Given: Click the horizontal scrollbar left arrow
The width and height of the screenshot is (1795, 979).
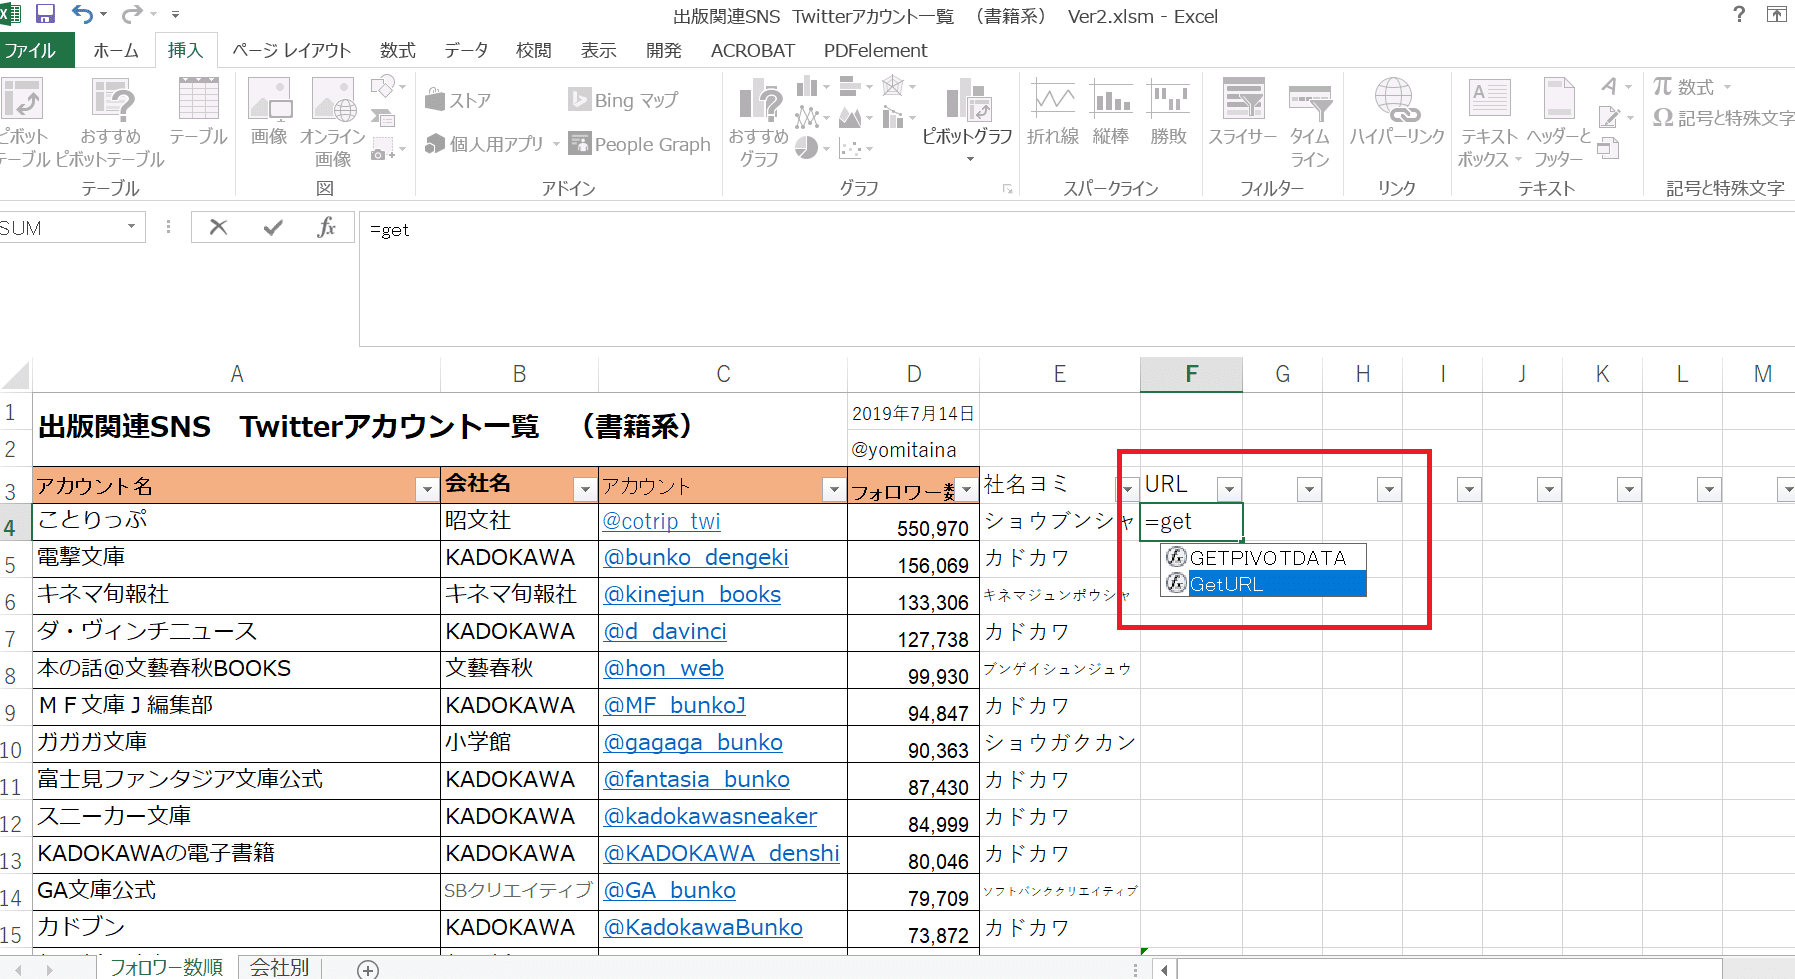Looking at the screenshot, I should point(1164,968).
